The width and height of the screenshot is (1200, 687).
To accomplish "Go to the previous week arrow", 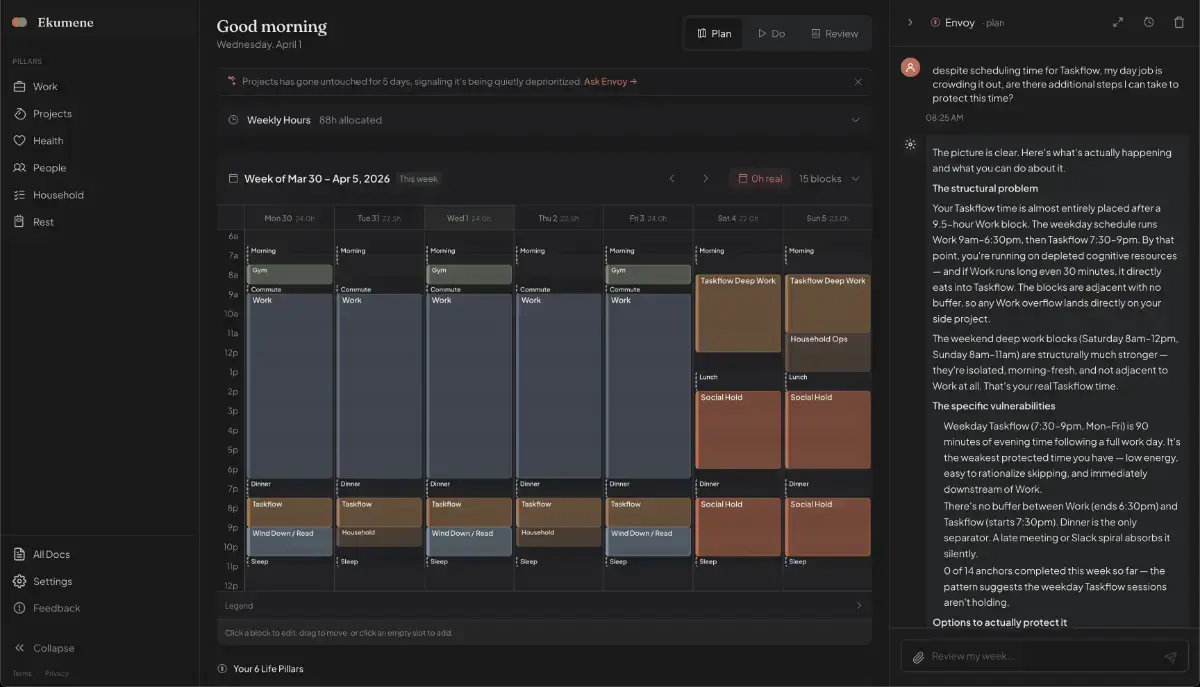I will click(672, 179).
